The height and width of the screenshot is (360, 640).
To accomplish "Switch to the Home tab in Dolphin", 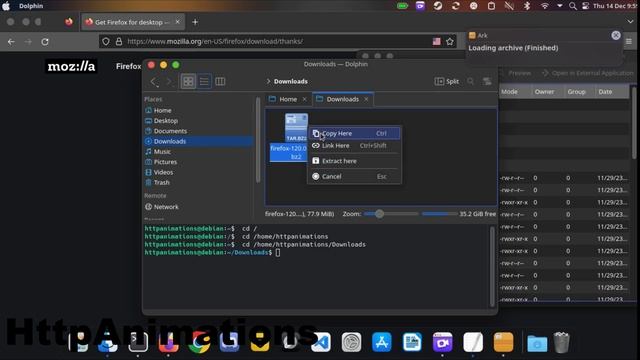I will click(288, 99).
